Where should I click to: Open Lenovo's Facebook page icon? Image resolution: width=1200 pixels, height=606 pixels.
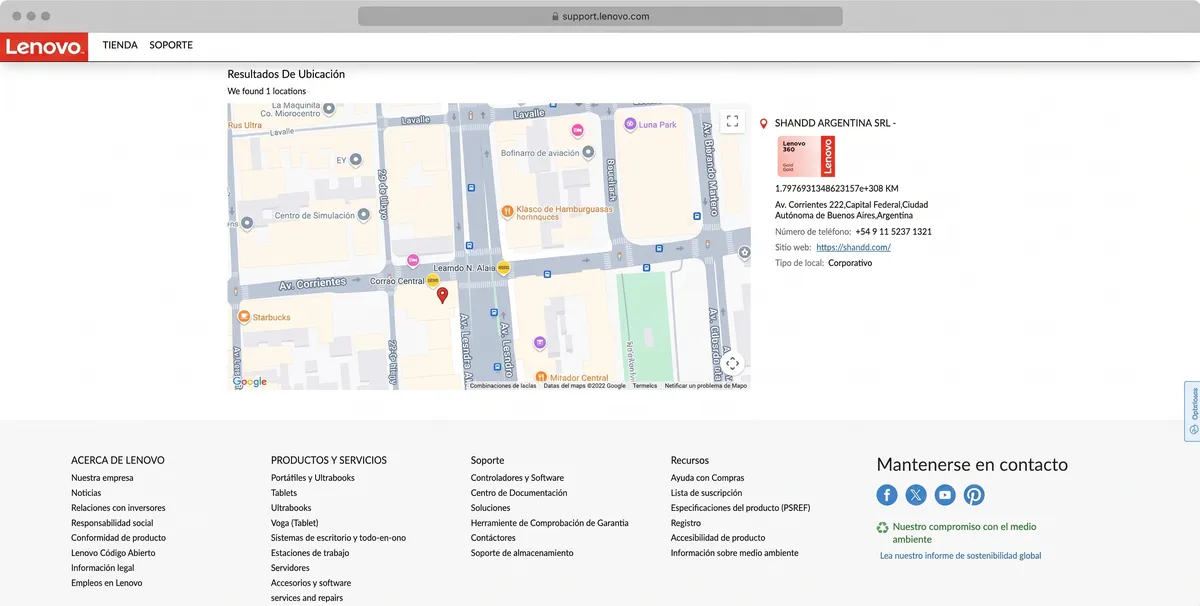887,494
